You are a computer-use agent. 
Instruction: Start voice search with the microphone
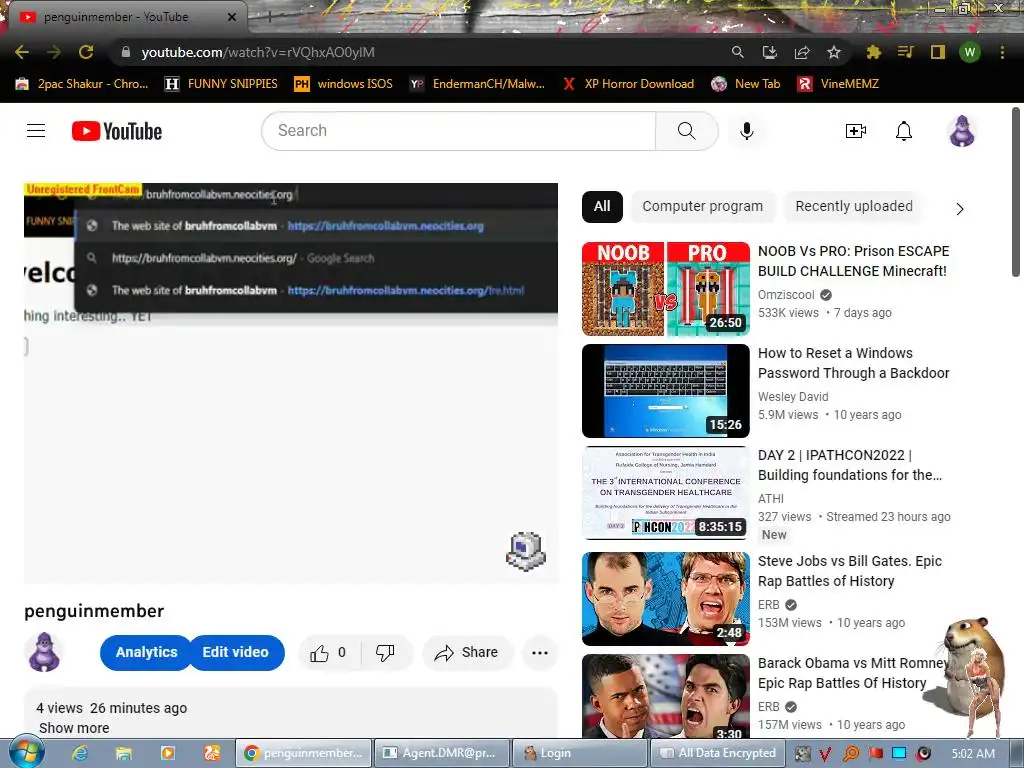point(746,131)
